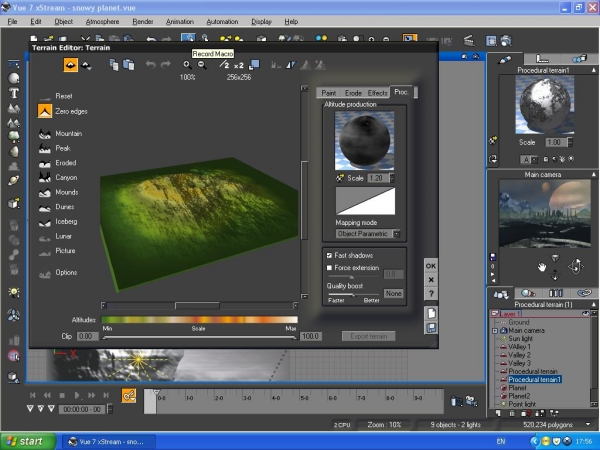Confirm with the OK button

pos(431,266)
